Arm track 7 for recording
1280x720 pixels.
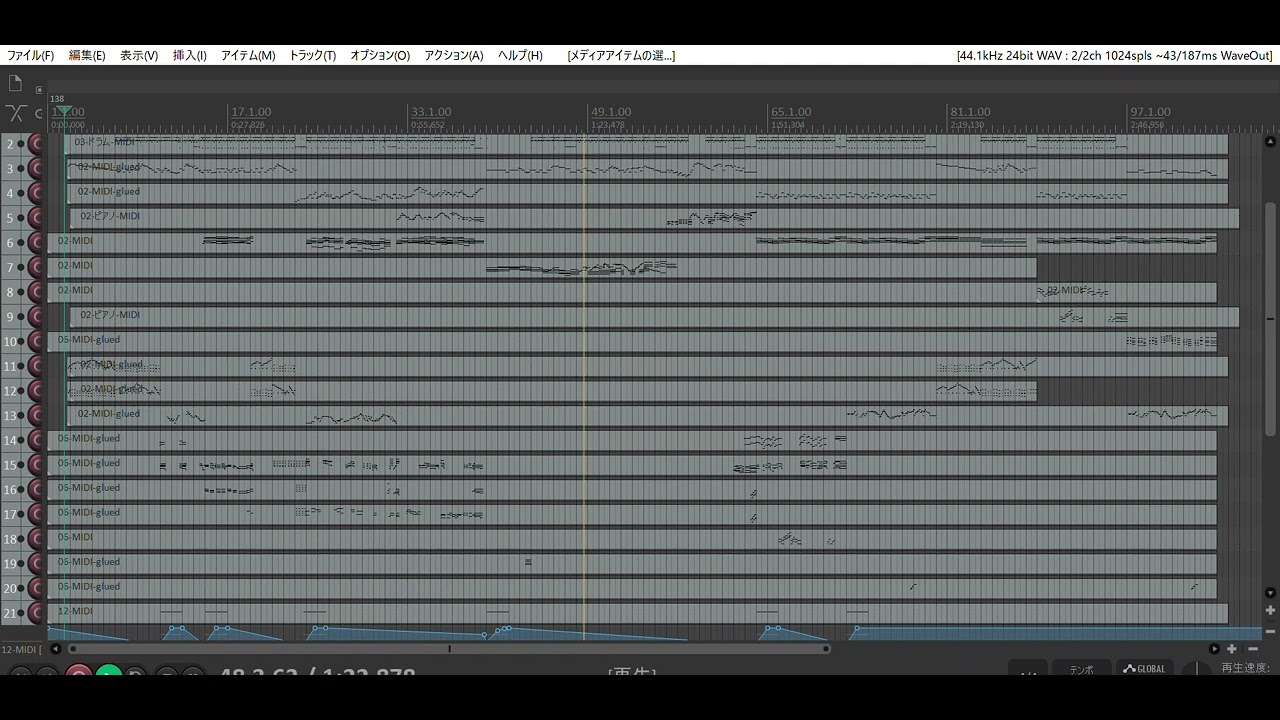point(36,268)
